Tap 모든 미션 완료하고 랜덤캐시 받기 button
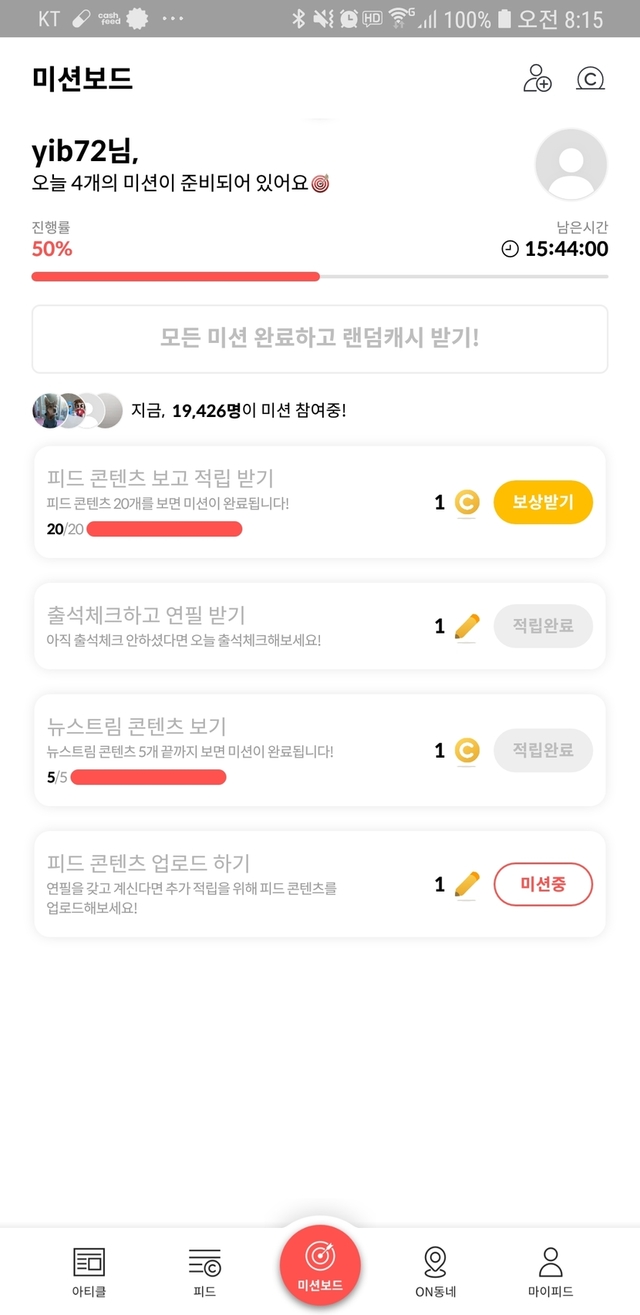Viewport: 640px width, 1315px height. pyautogui.click(x=320, y=337)
